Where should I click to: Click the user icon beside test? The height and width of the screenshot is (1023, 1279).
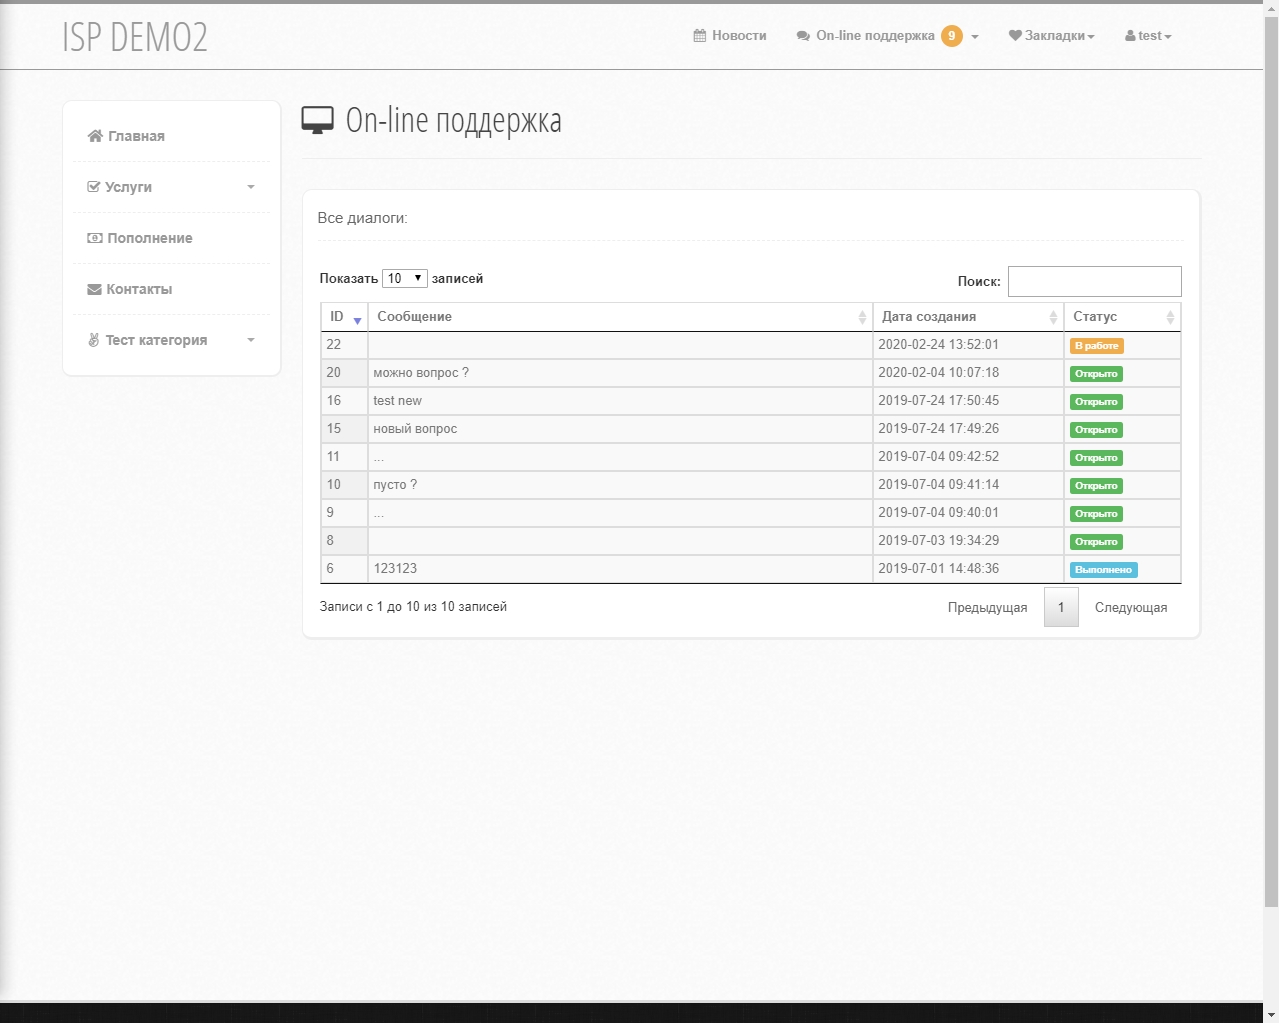coord(1130,36)
